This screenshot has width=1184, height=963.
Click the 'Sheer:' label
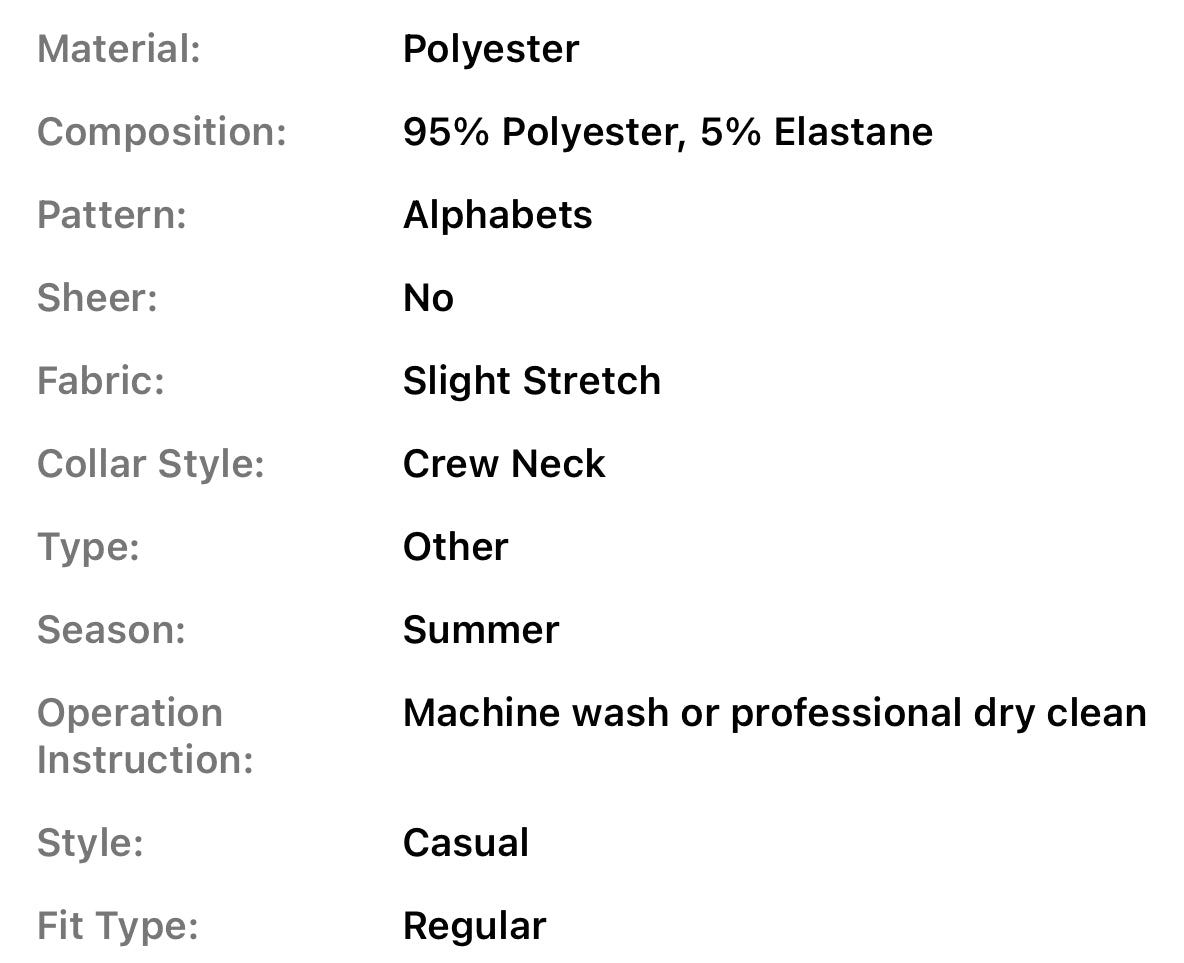tap(97, 298)
